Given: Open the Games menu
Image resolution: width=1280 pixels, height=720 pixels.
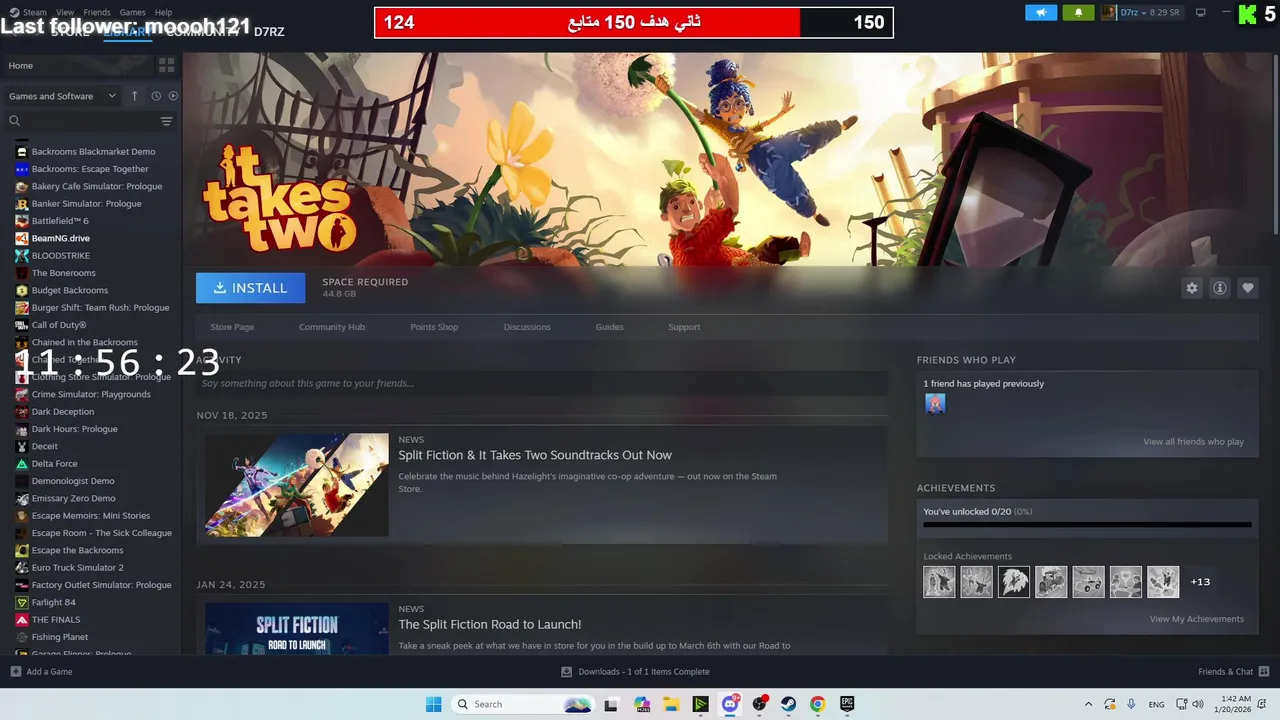Looking at the screenshot, I should point(133,12).
